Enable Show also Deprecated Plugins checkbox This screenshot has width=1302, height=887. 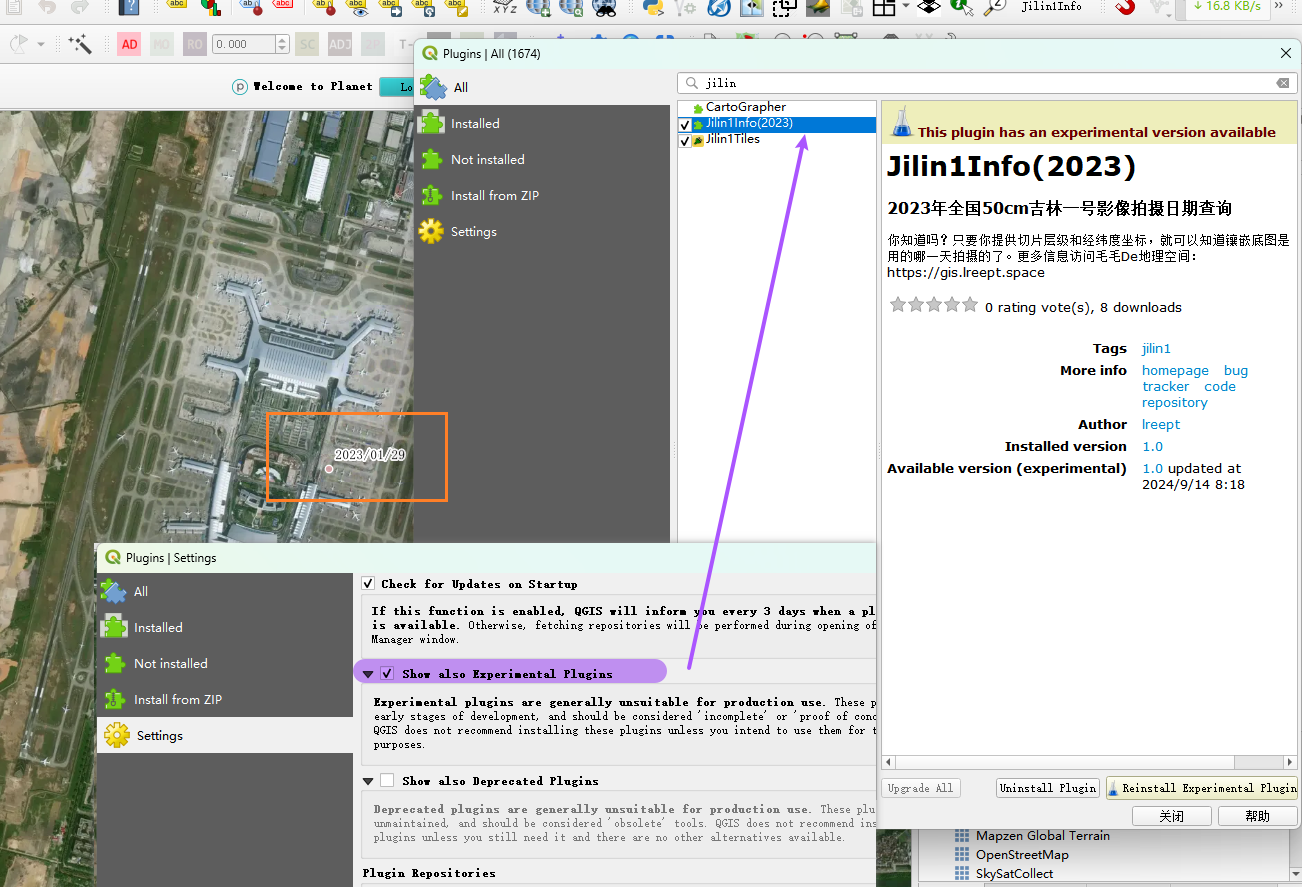[387, 781]
